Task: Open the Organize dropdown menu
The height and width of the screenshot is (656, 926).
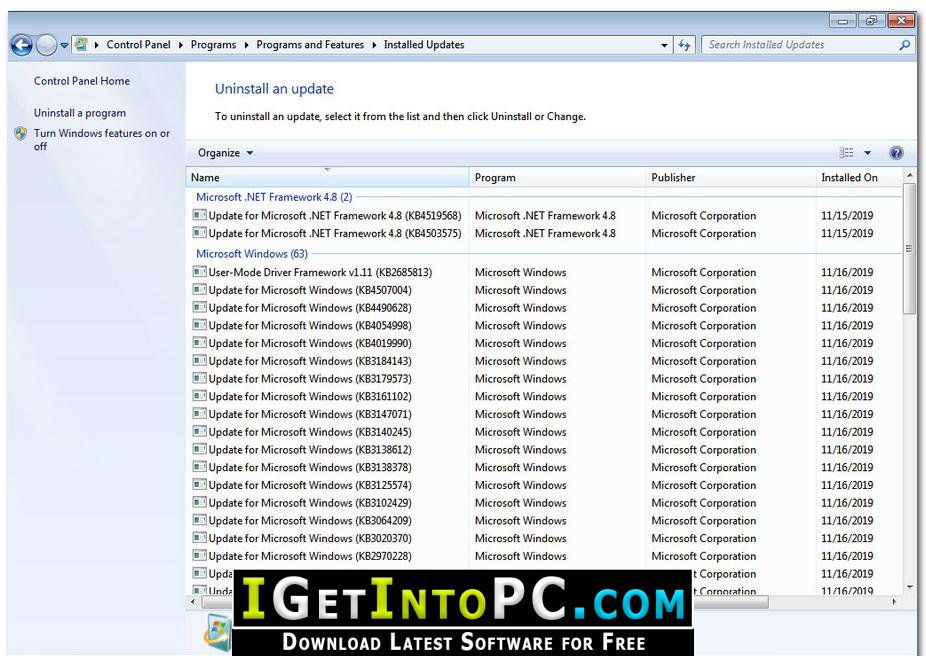Action: pos(225,153)
